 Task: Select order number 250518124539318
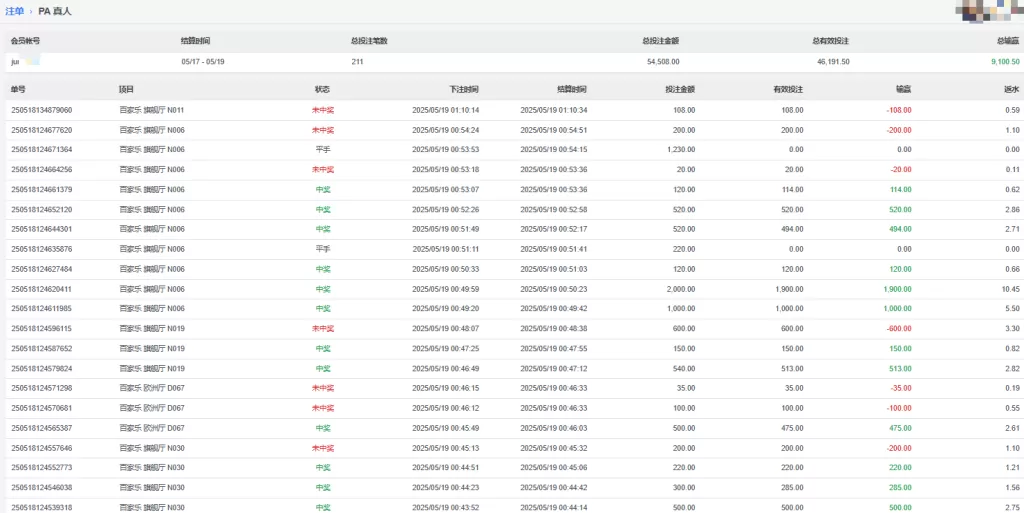[x=42, y=507]
